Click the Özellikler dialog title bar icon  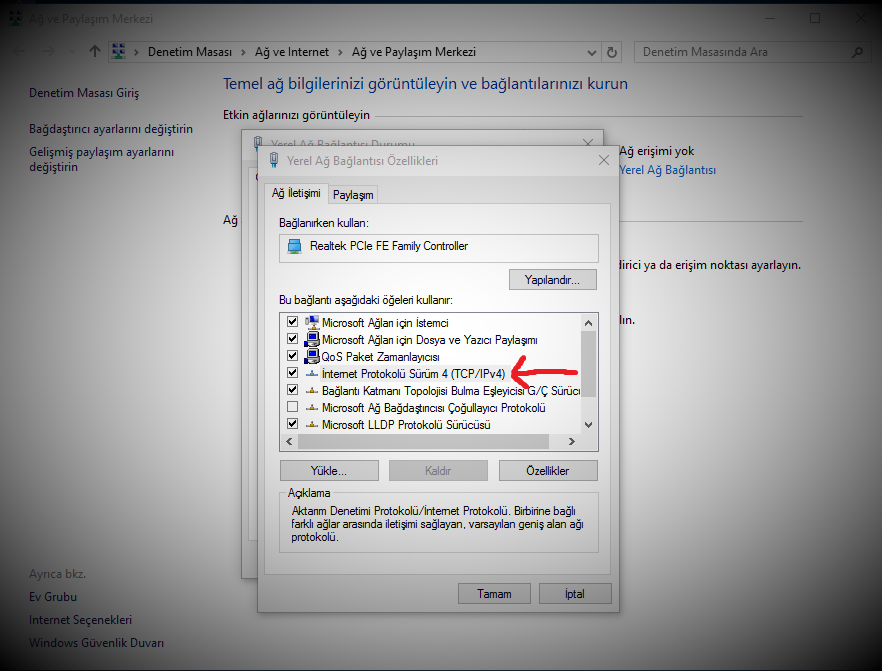click(x=274, y=160)
